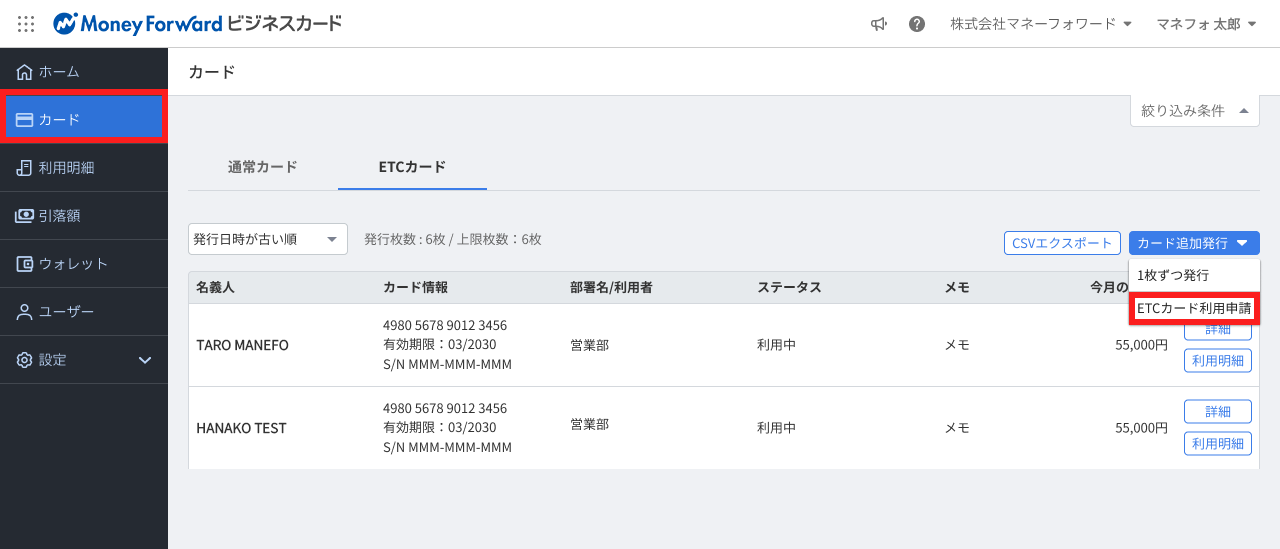Click 詳細 button for HANAKO TEST

click(x=1217, y=411)
